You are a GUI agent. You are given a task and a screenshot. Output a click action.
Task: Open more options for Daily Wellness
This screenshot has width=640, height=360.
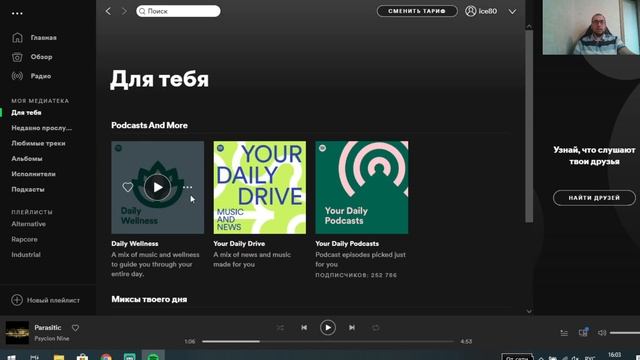(x=187, y=187)
